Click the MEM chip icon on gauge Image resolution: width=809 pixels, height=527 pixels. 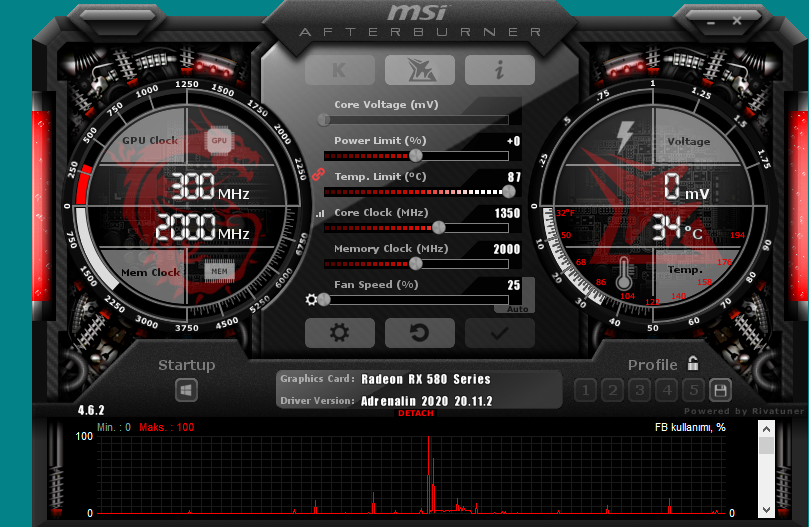pos(219,272)
